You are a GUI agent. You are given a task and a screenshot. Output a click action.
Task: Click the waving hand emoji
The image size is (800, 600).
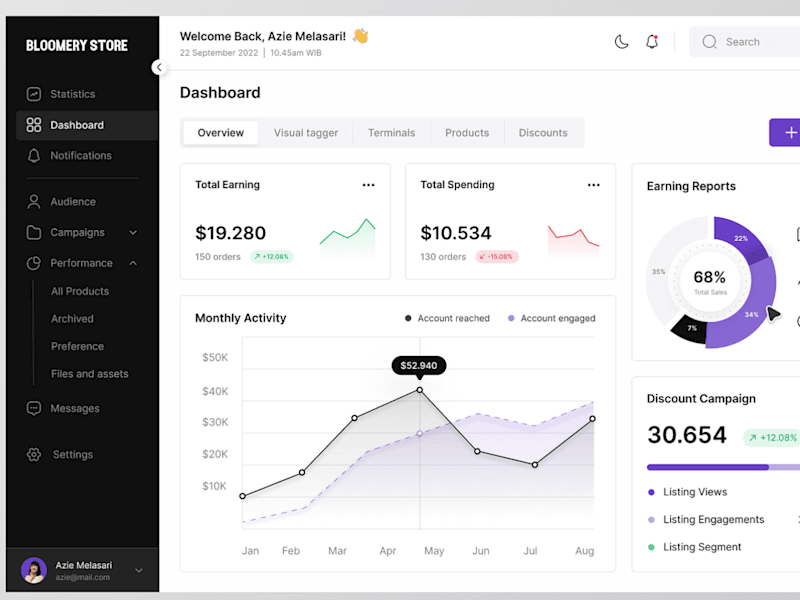pos(361,36)
